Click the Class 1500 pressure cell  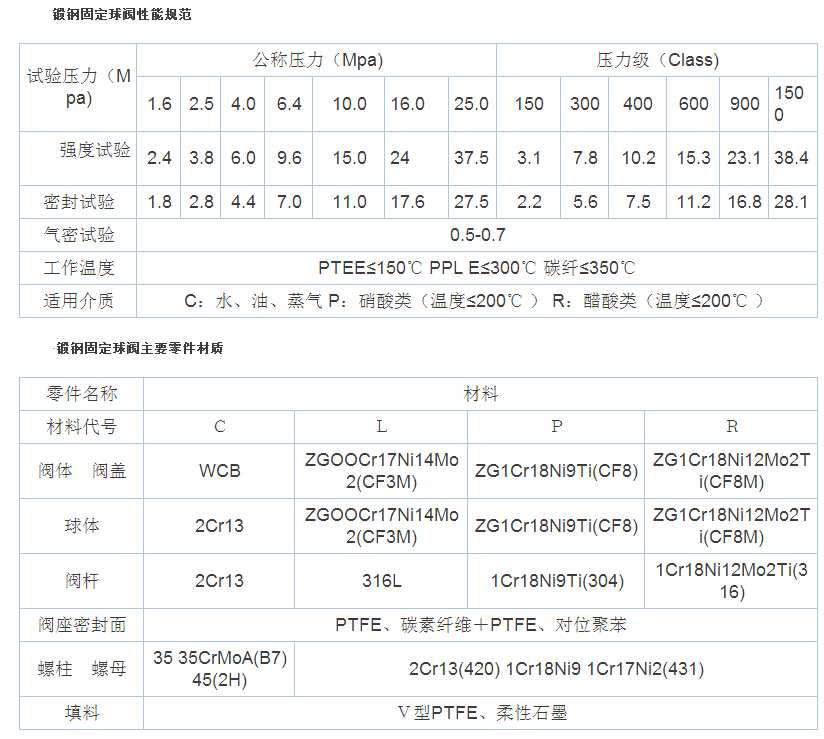789,104
